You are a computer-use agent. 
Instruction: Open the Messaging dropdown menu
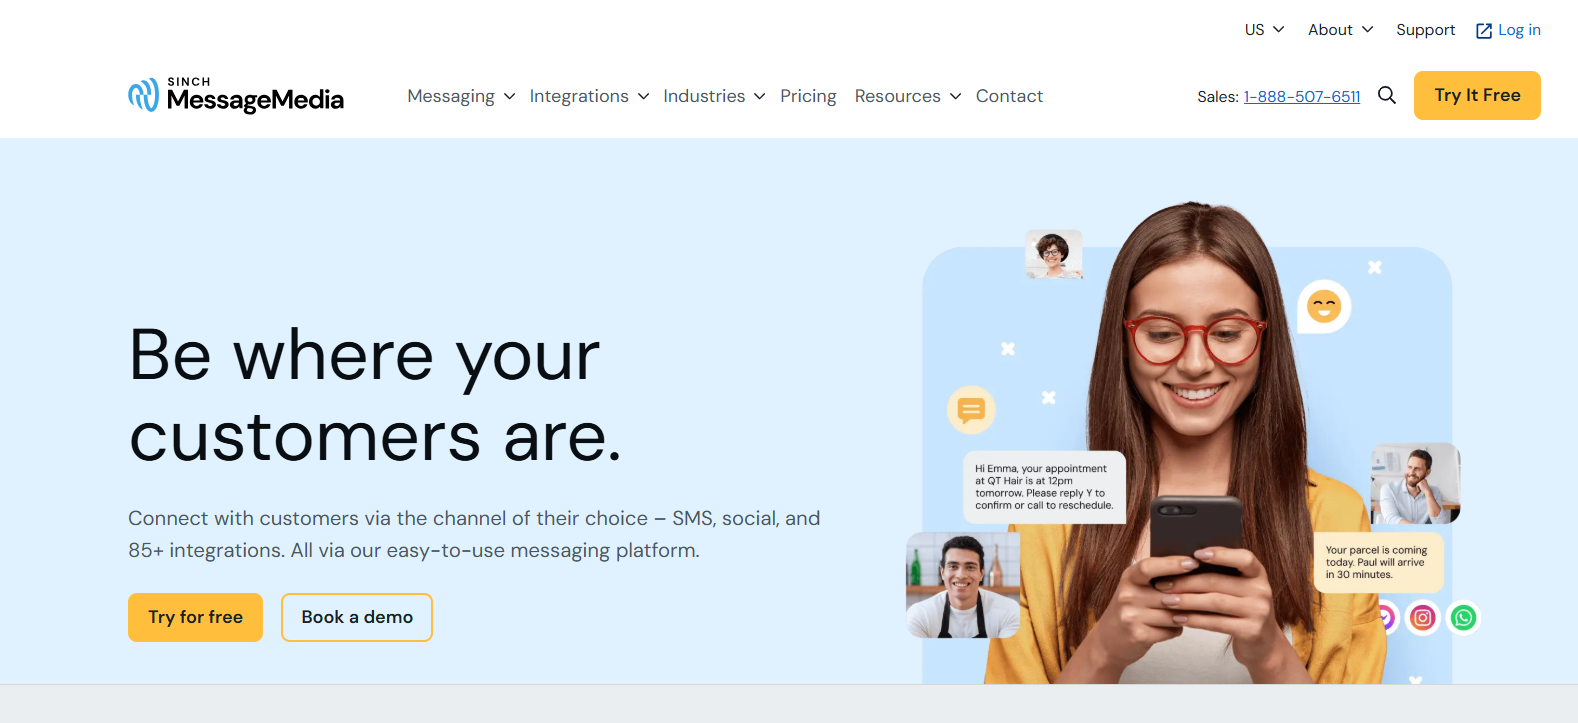(x=461, y=96)
